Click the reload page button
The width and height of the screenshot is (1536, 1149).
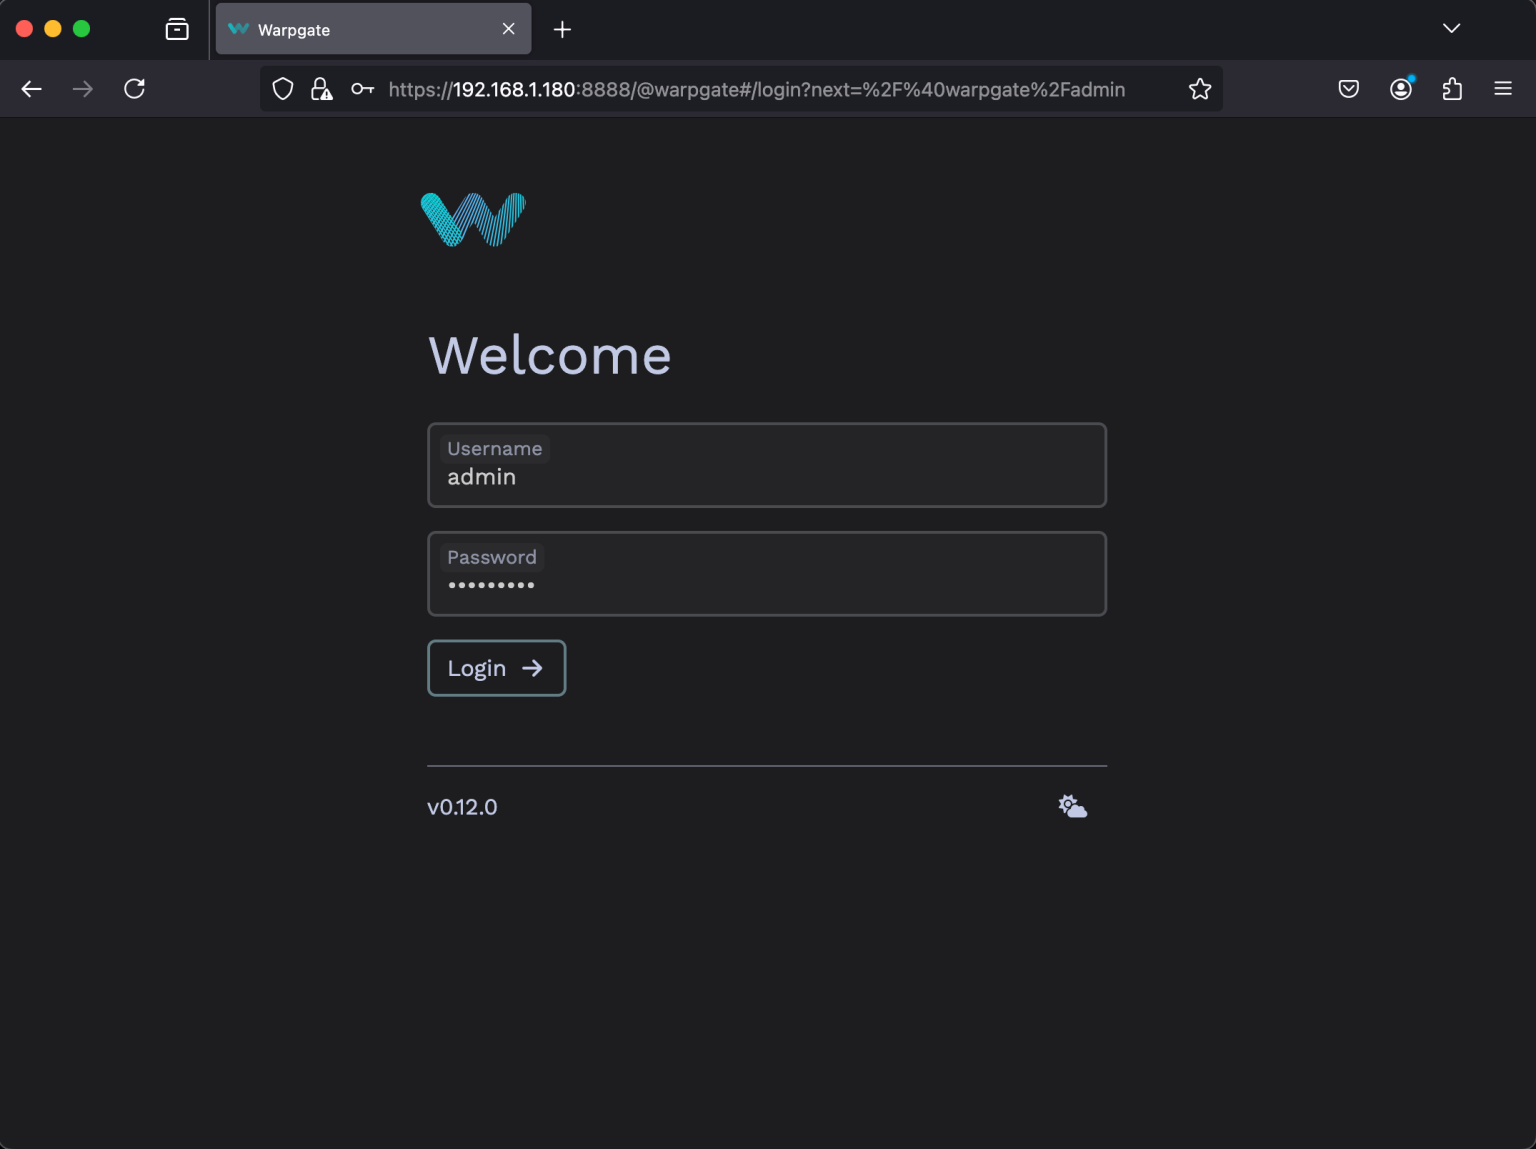click(135, 89)
